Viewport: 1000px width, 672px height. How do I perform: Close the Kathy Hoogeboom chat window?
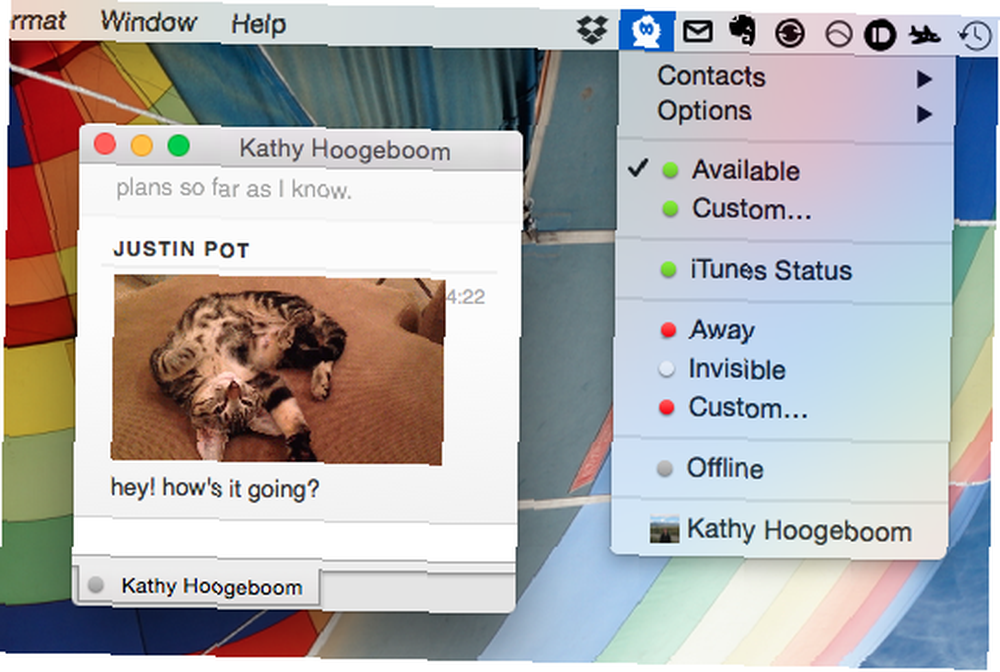coord(105,144)
